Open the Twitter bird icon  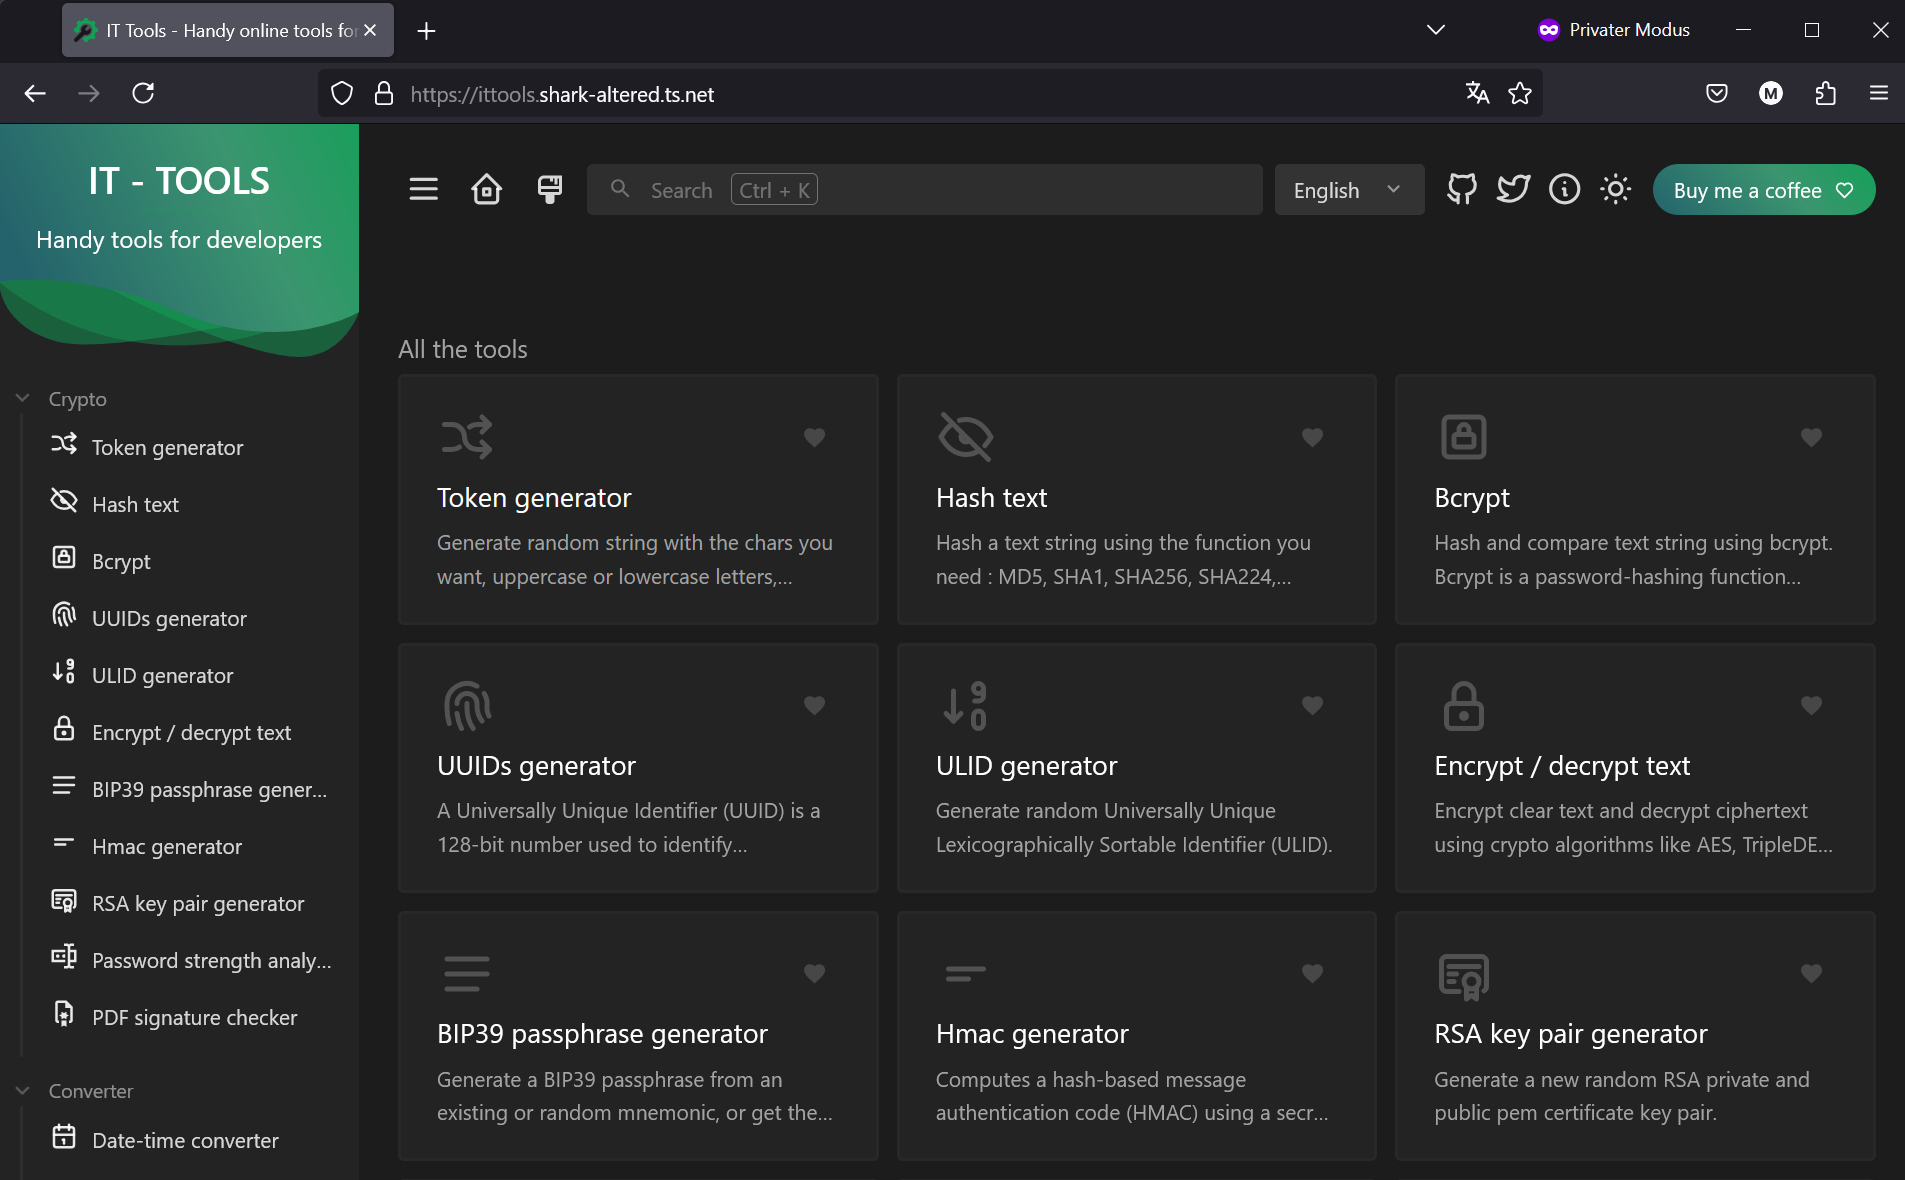coord(1513,189)
